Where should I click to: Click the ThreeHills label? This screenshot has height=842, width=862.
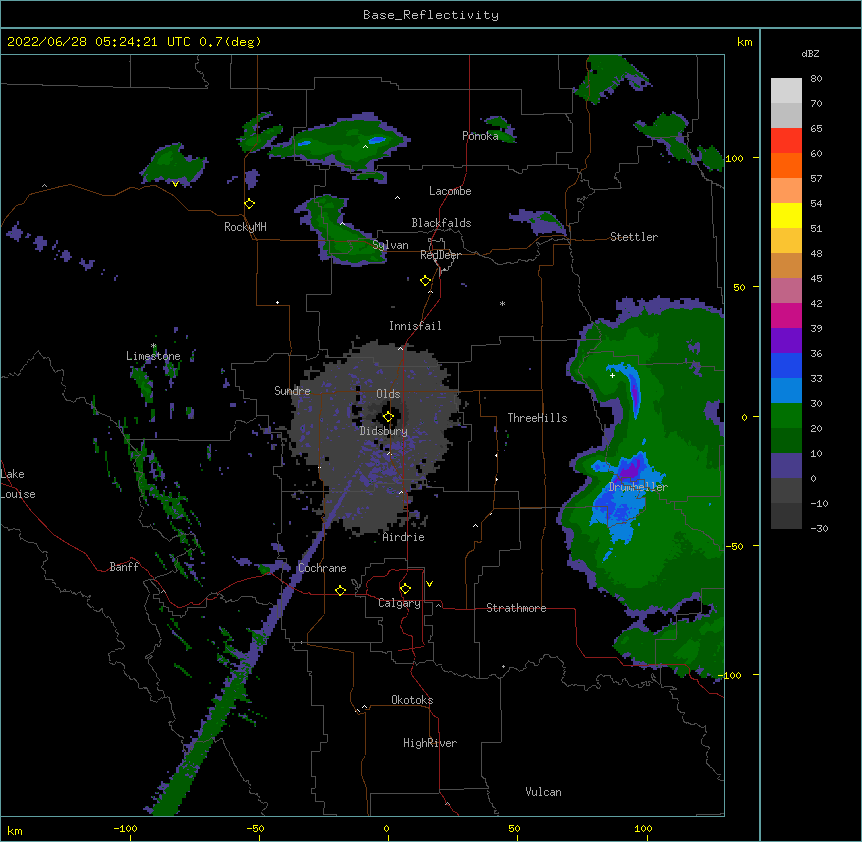click(x=537, y=418)
